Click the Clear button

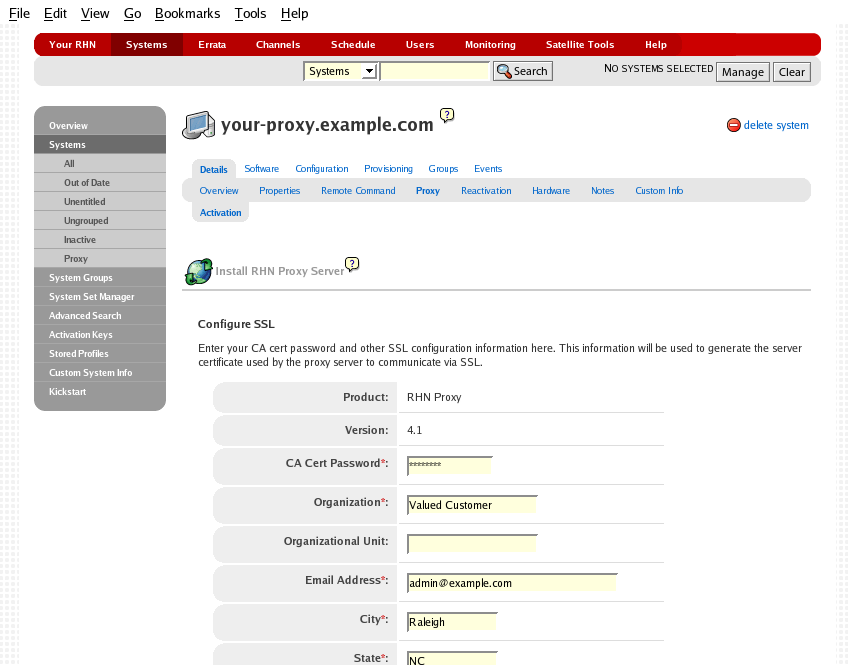pos(792,72)
